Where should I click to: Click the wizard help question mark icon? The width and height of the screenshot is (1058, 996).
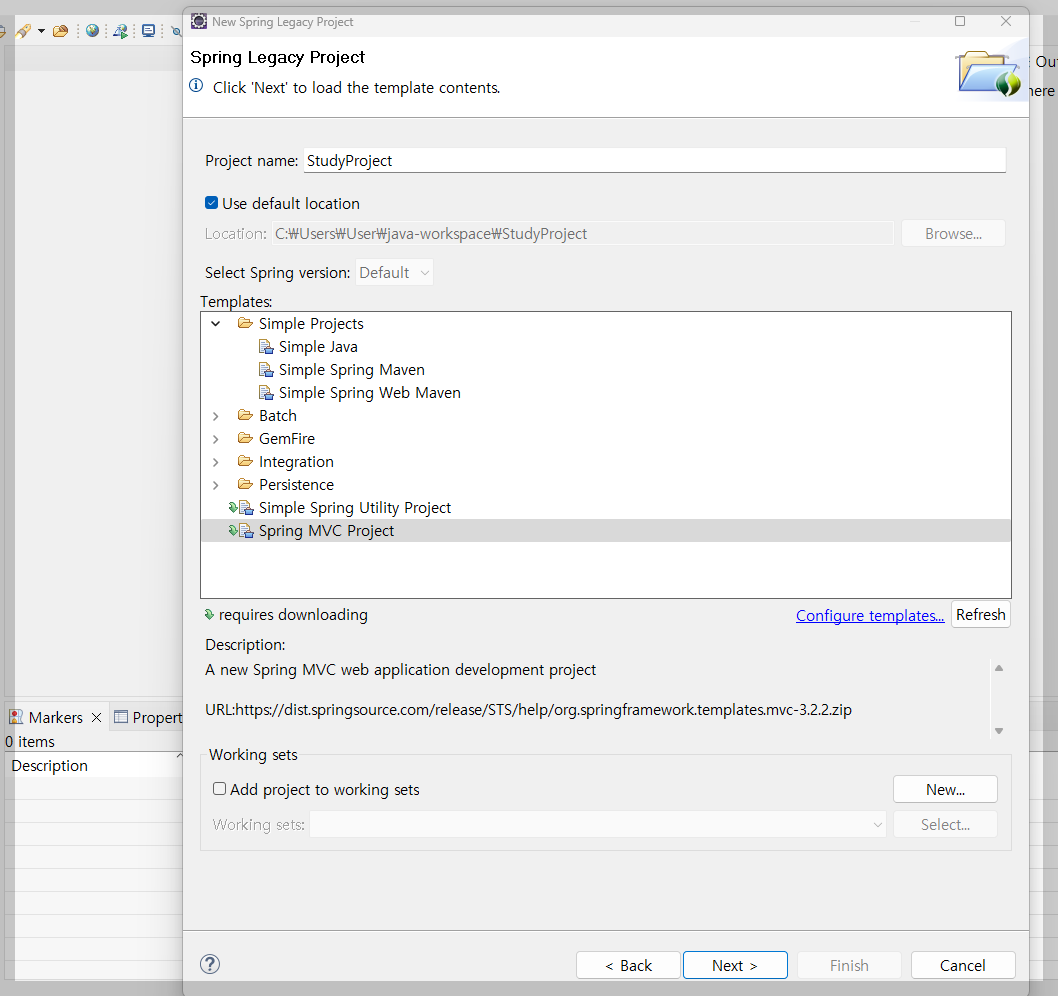210,964
